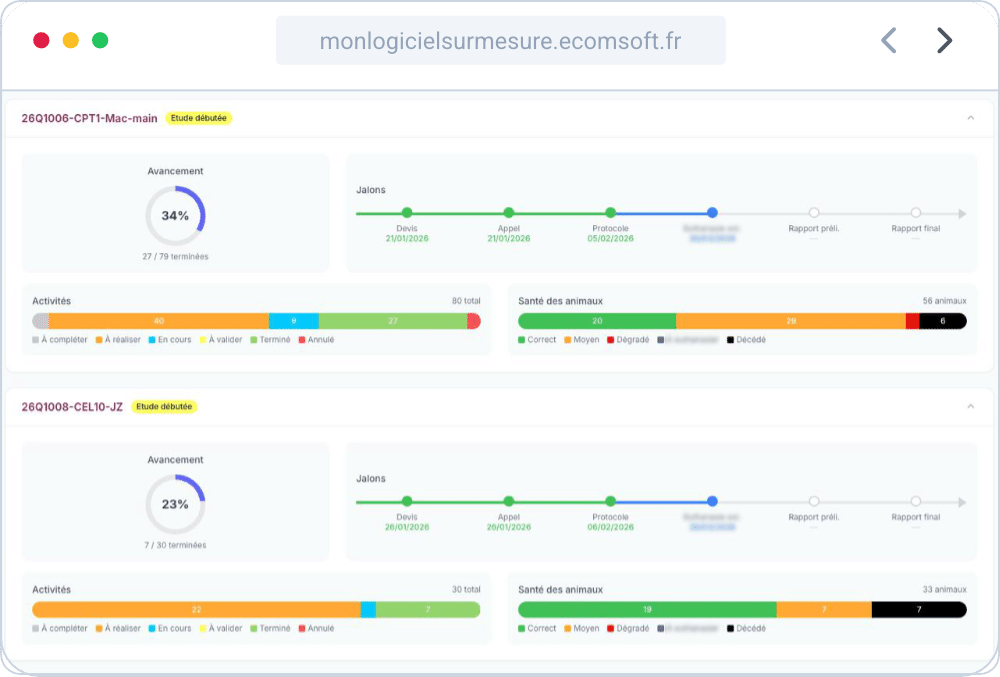
Task: Click the browser forward arrow icon
Action: [944, 40]
